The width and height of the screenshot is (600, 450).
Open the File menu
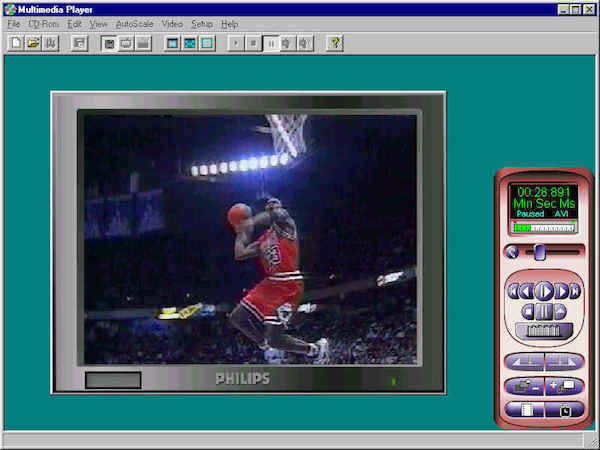13,23
